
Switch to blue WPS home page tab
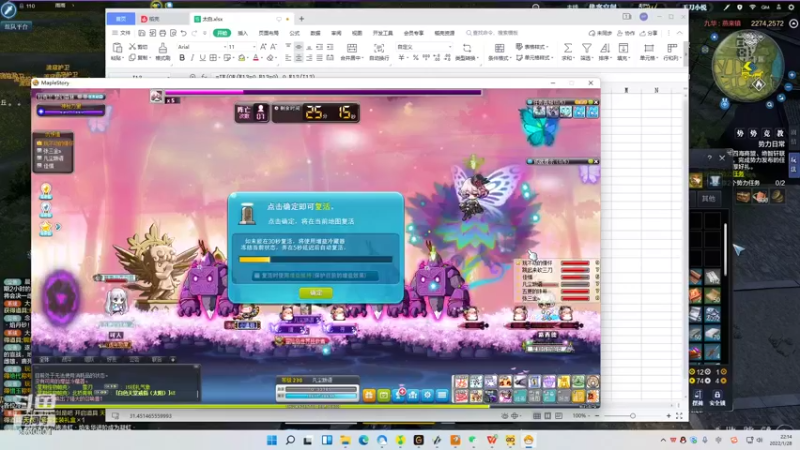121,19
